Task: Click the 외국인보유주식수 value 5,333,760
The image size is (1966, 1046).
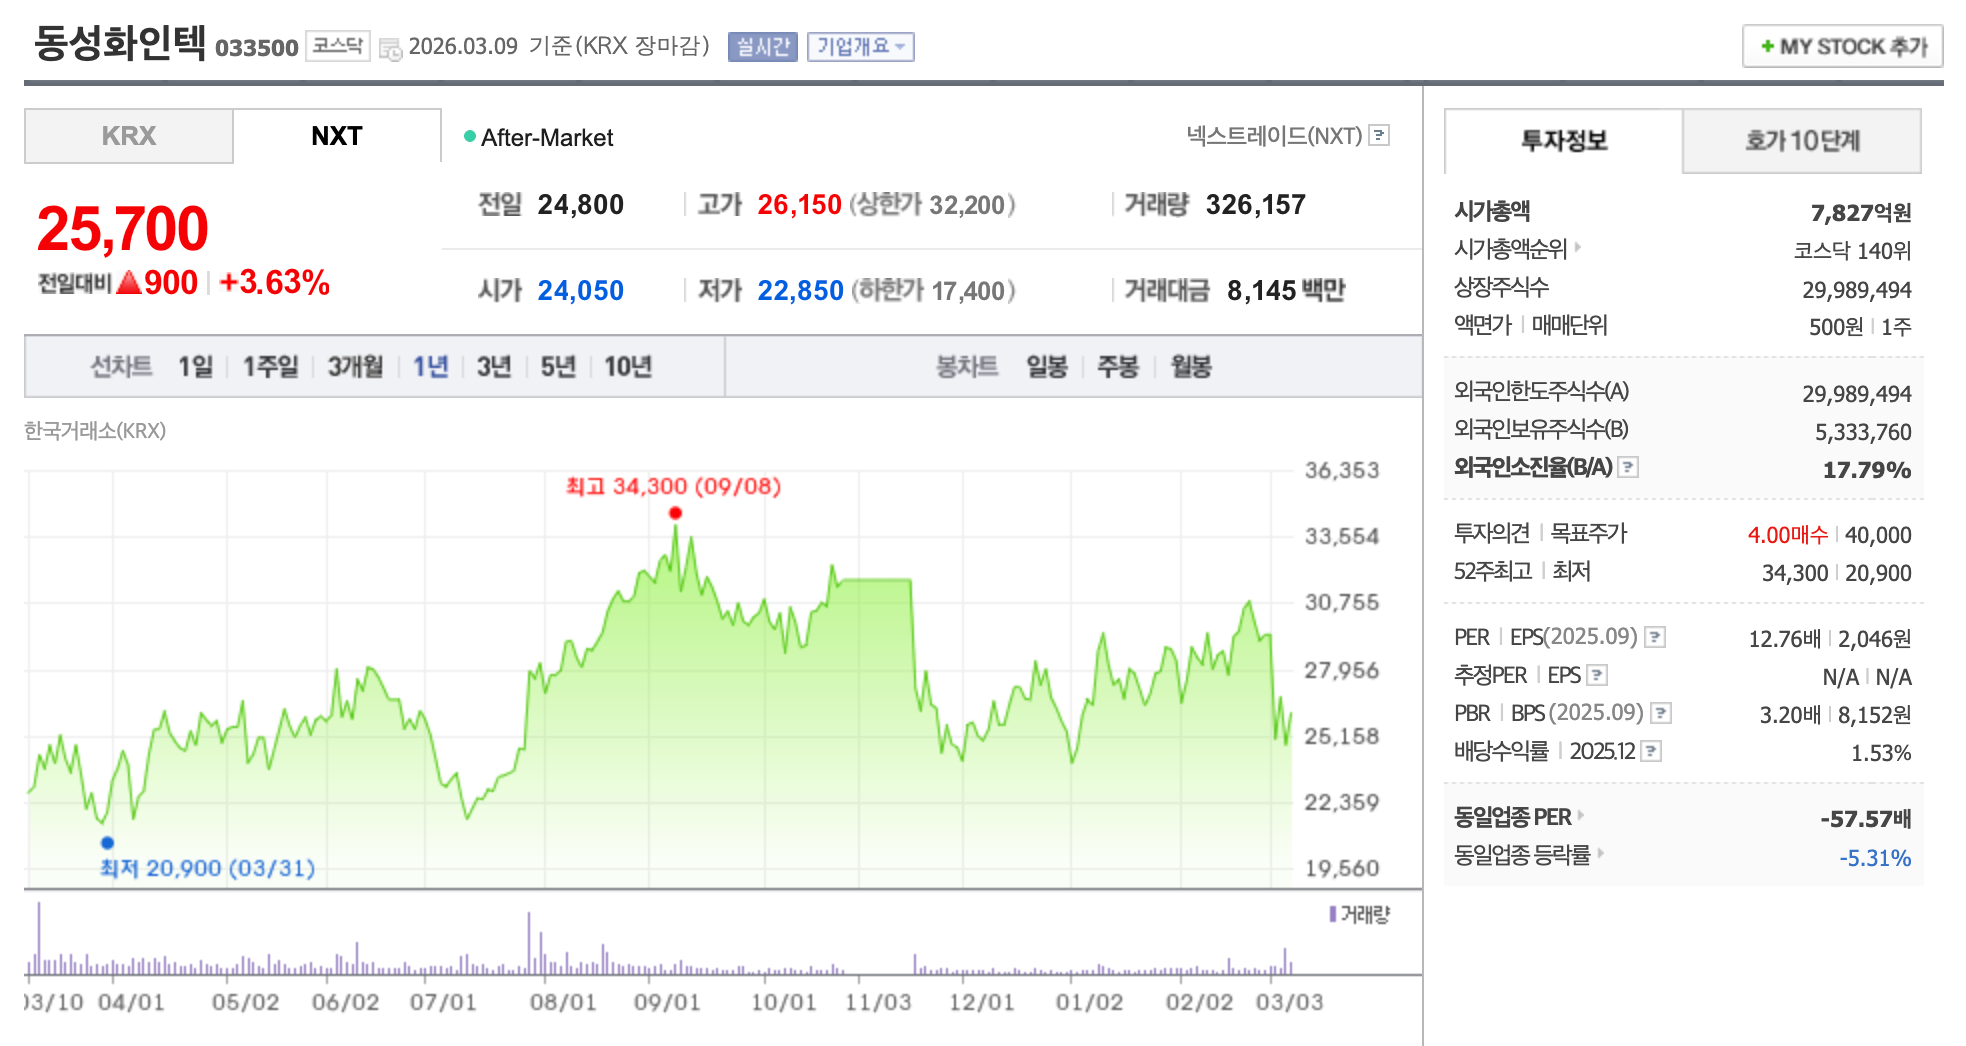Action: point(1863,432)
